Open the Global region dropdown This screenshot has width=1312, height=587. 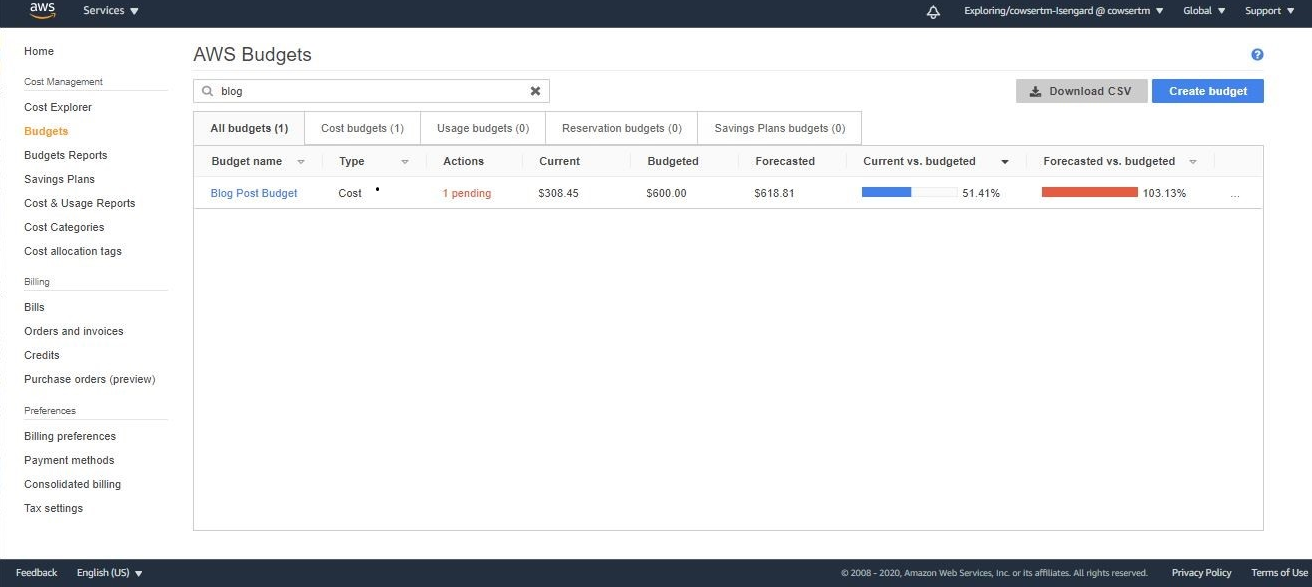[x=1203, y=11]
